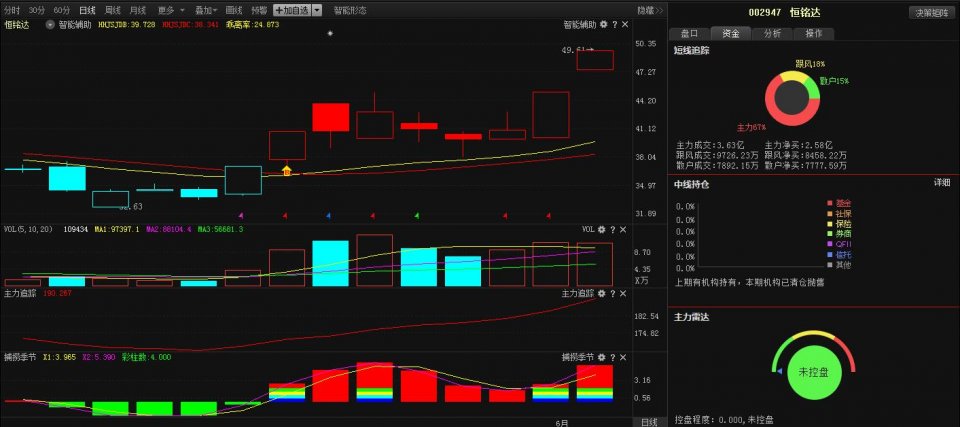The width and height of the screenshot is (960, 427).
Task: Click the stock name 恒铭达 in title
Action: (x=804, y=12)
